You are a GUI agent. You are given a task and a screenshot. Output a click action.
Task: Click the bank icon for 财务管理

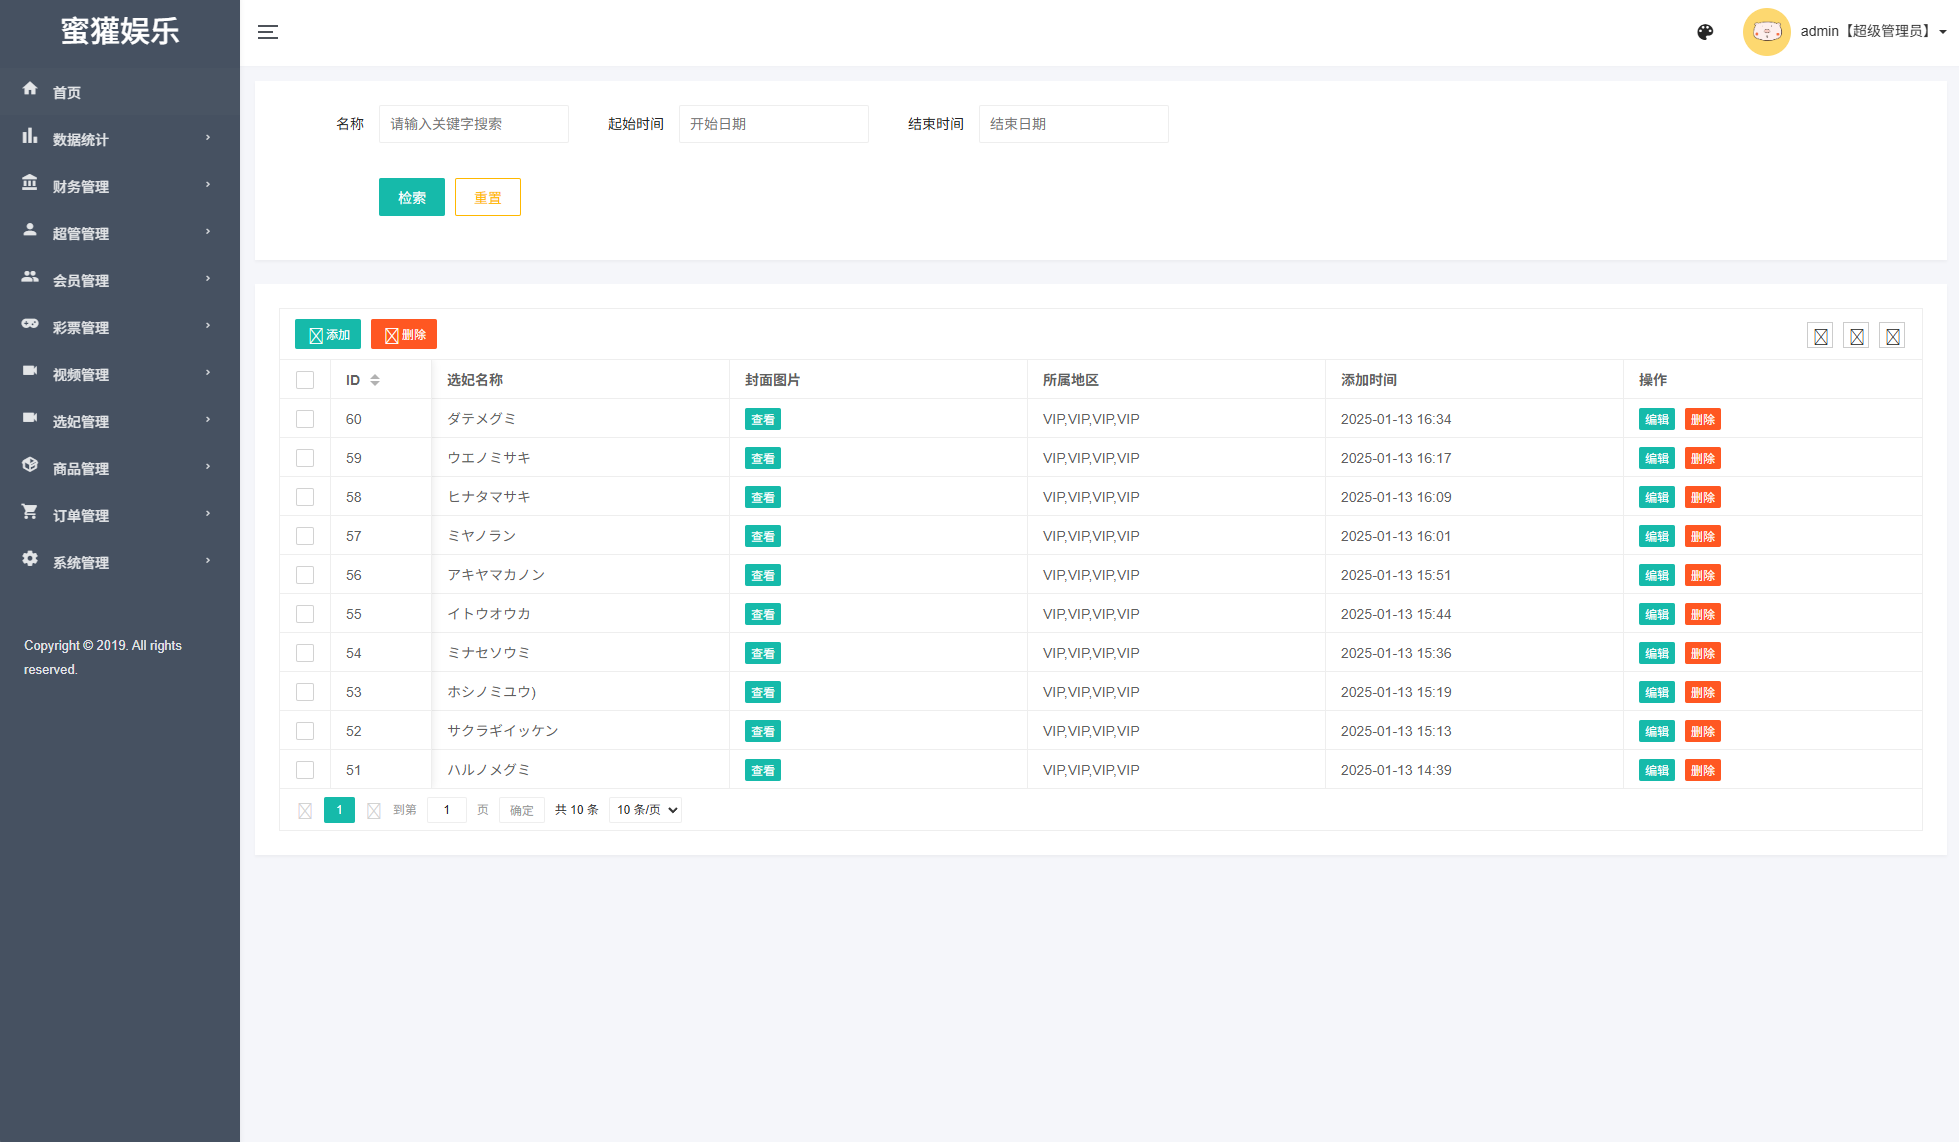coord(30,183)
